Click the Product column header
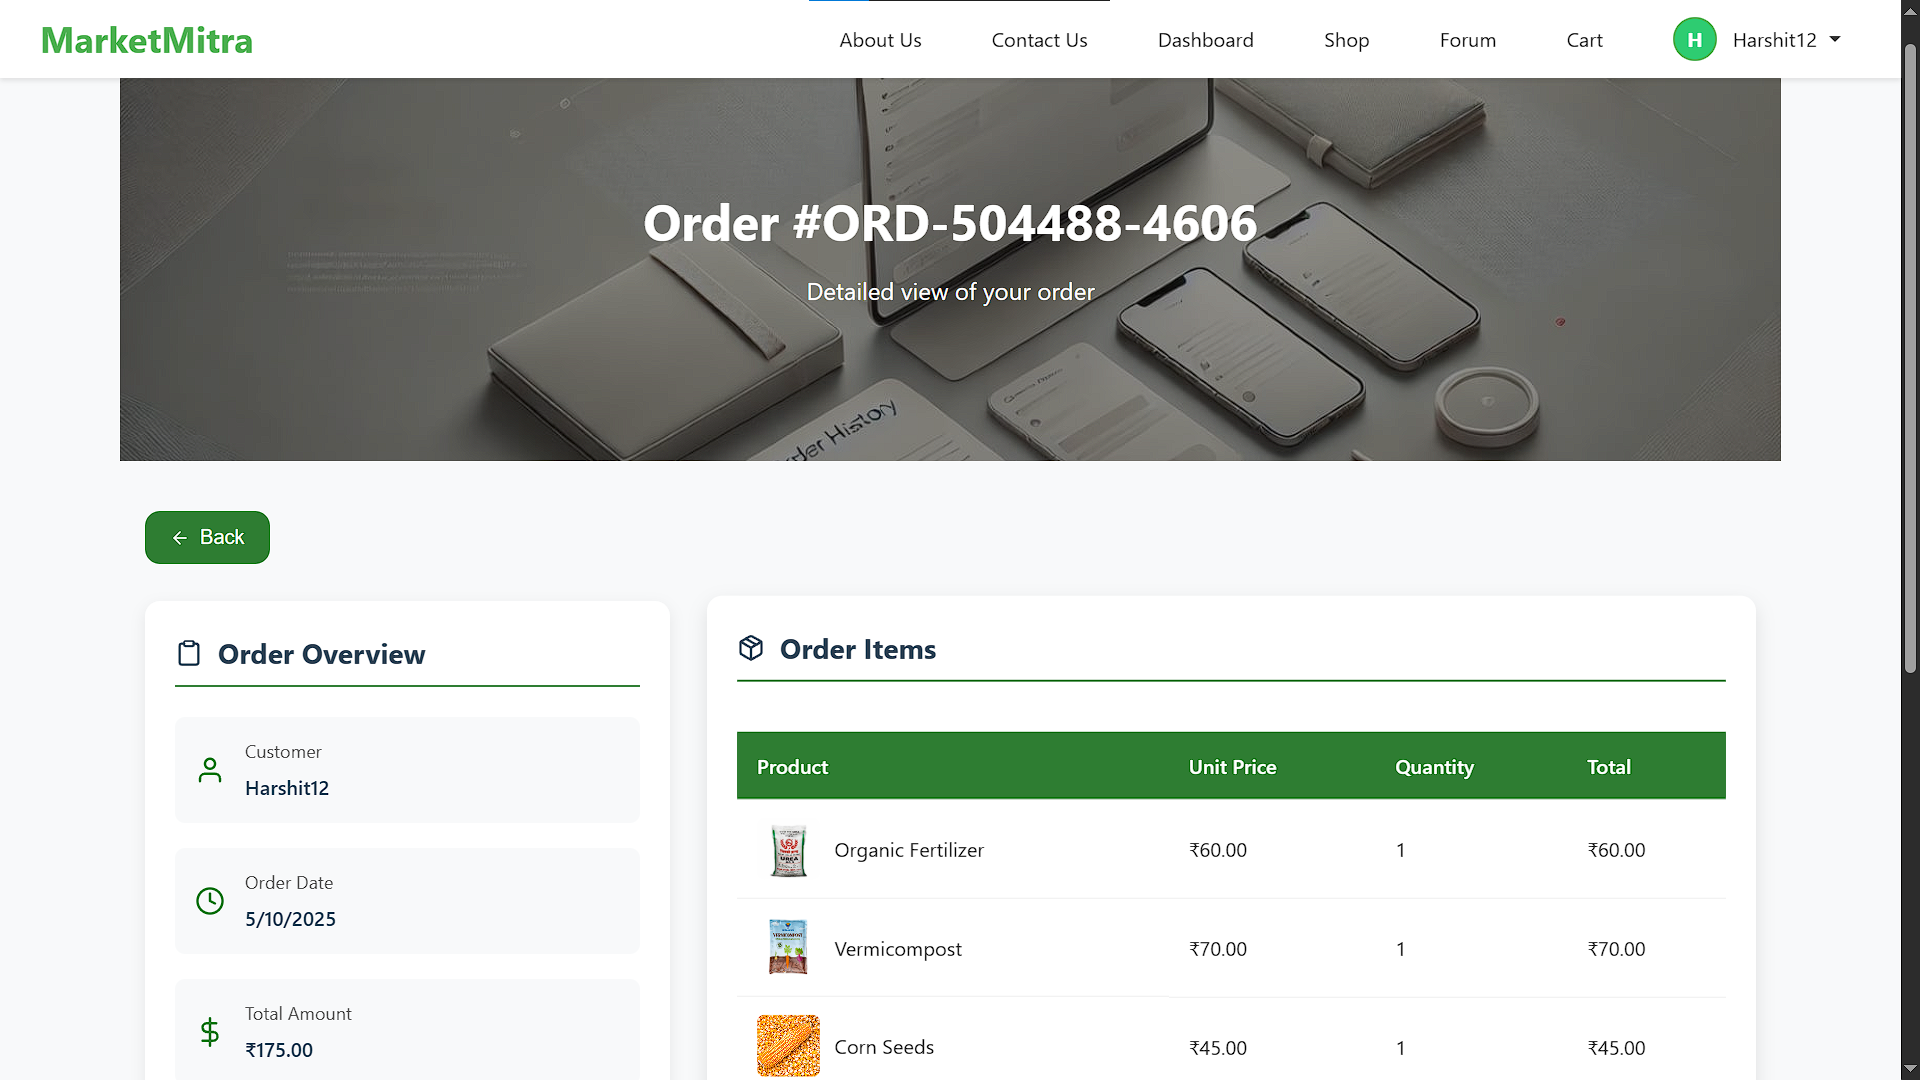The width and height of the screenshot is (1920, 1080). coord(792,767)
